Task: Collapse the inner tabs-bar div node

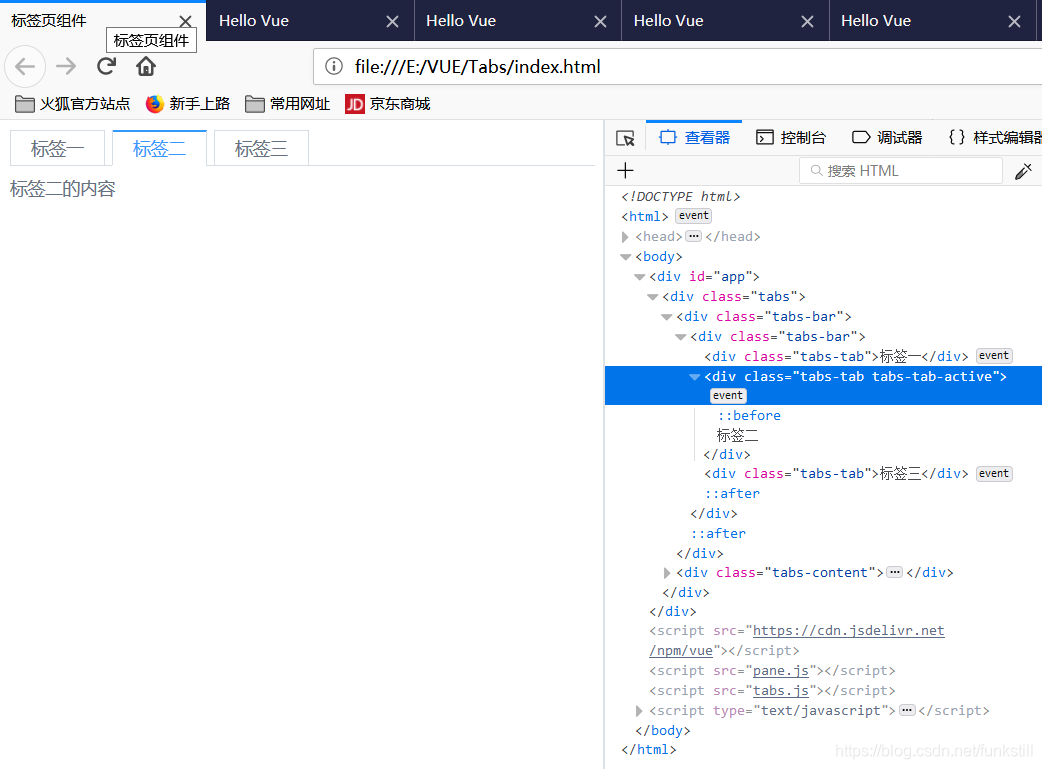Action: click(680, 337)
